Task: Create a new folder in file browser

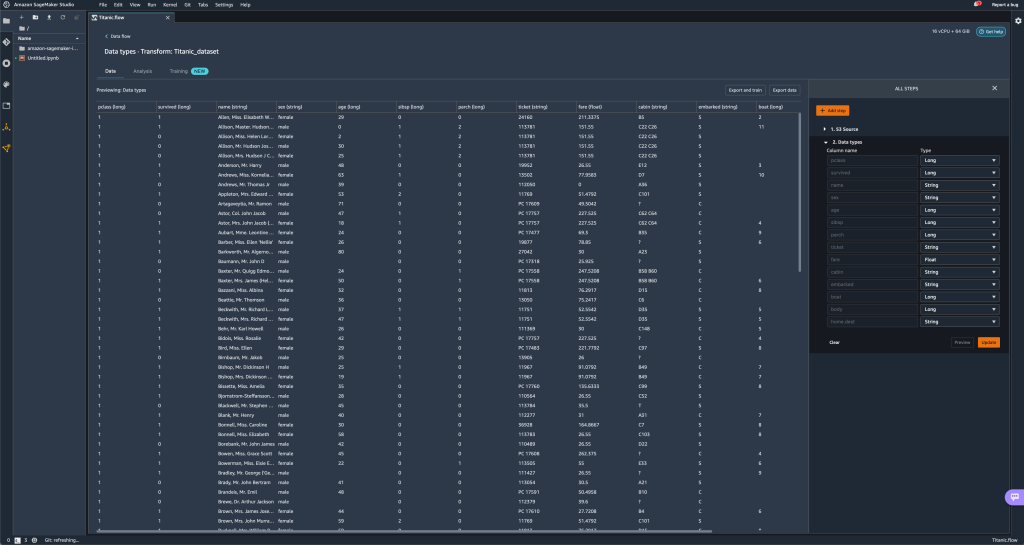Action: [35, 18]
